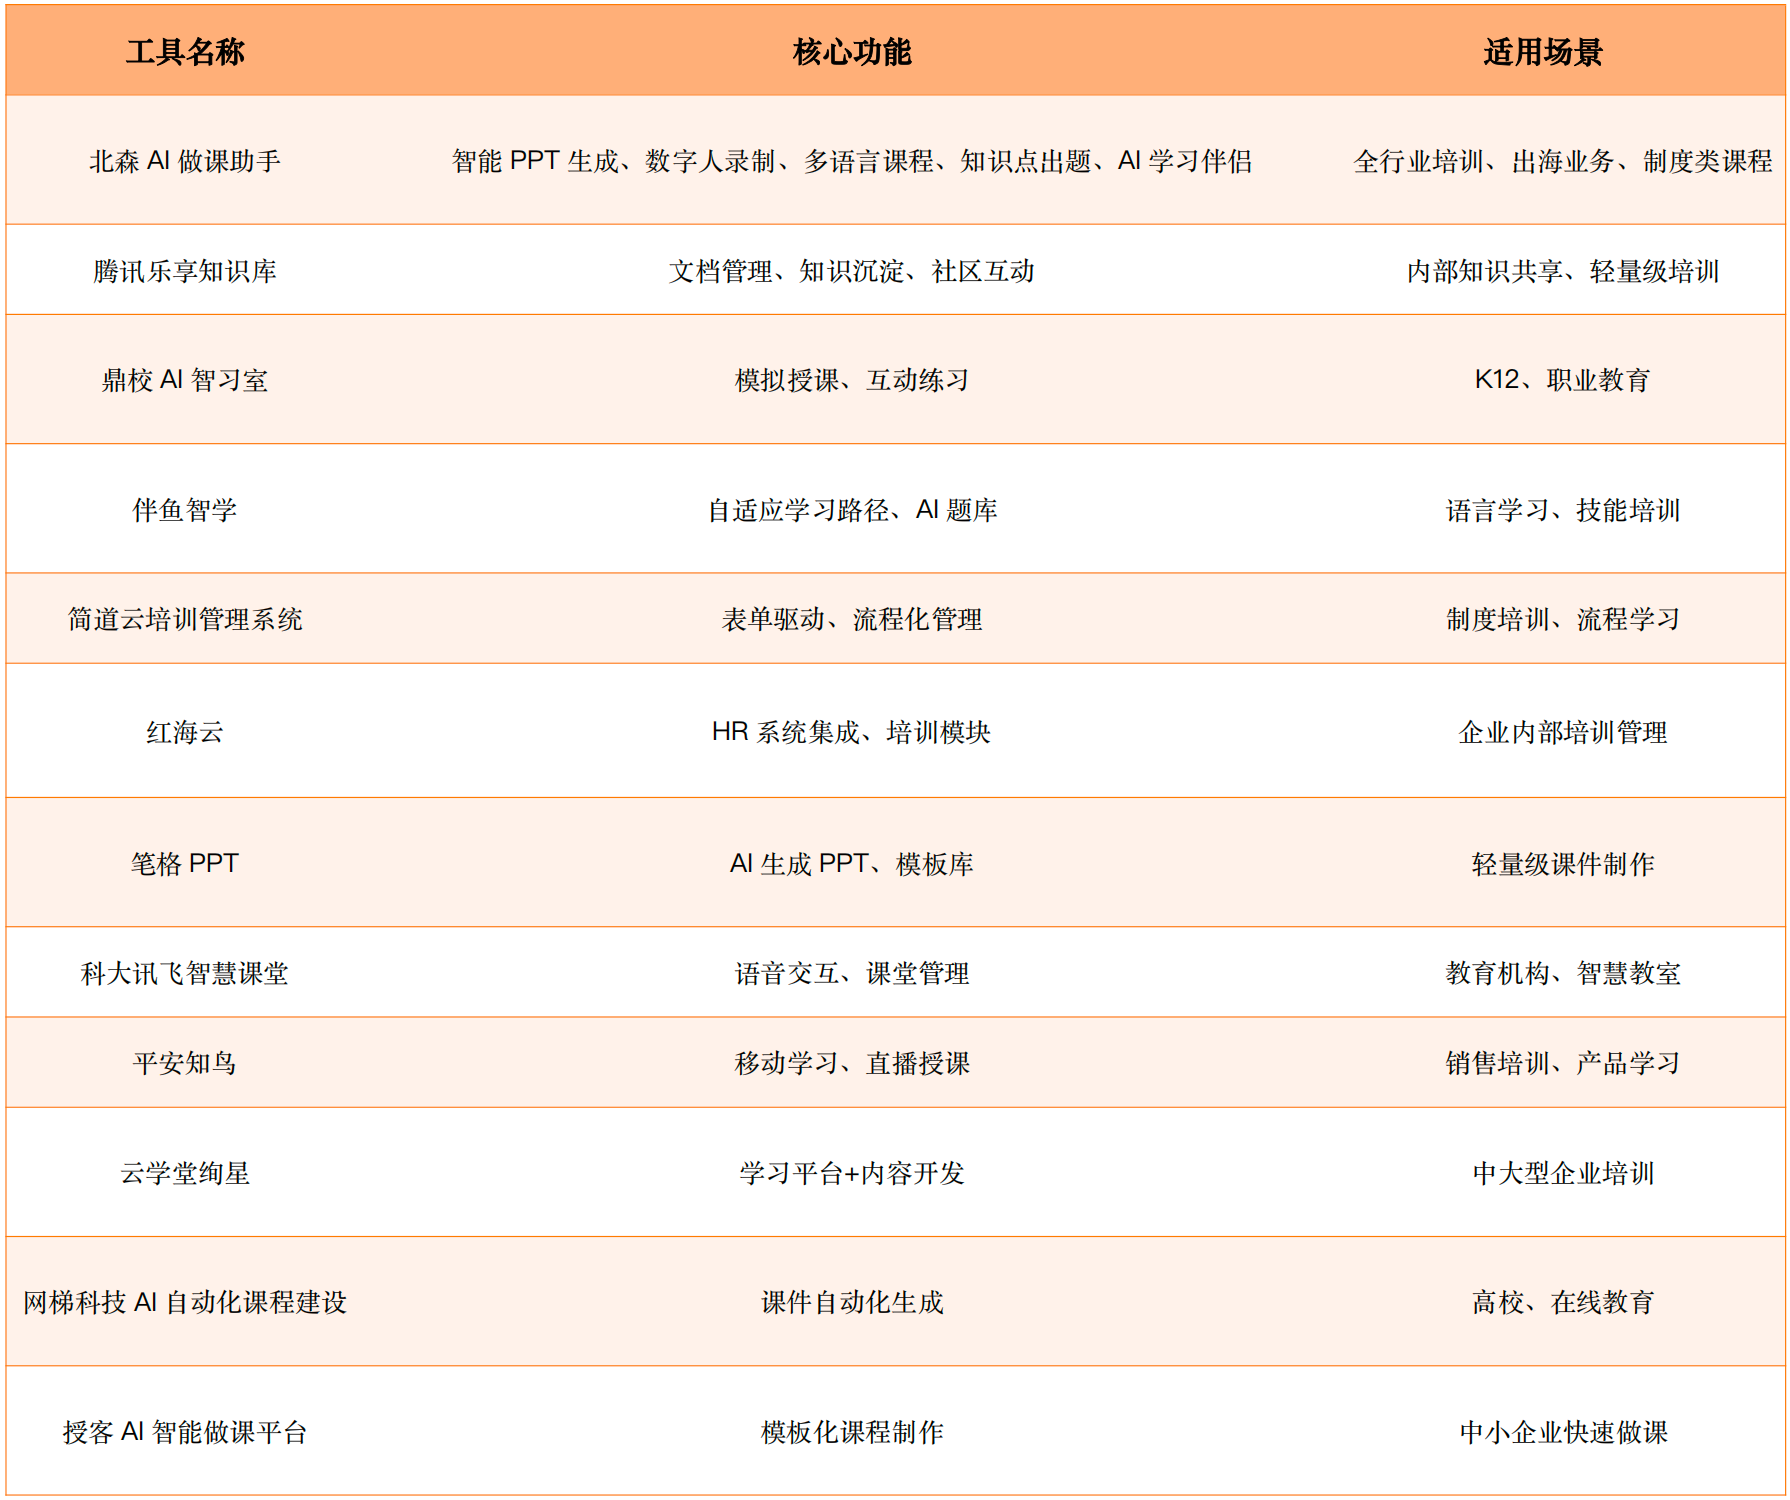Click 语言学习、技能培训 cell
1790x1500 pixels.
1562,510
